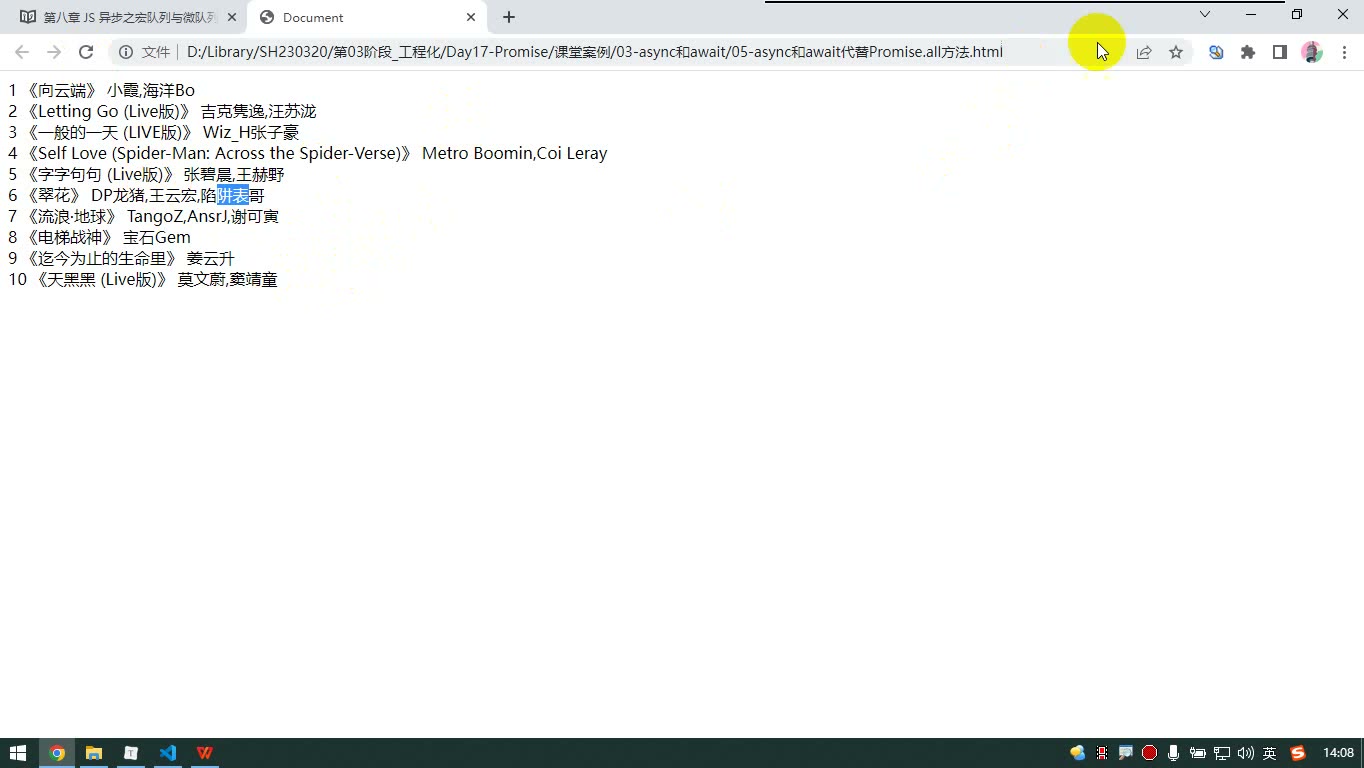
Task: Open File Explorer from the taskbar
Action: (x=94, y=753)
